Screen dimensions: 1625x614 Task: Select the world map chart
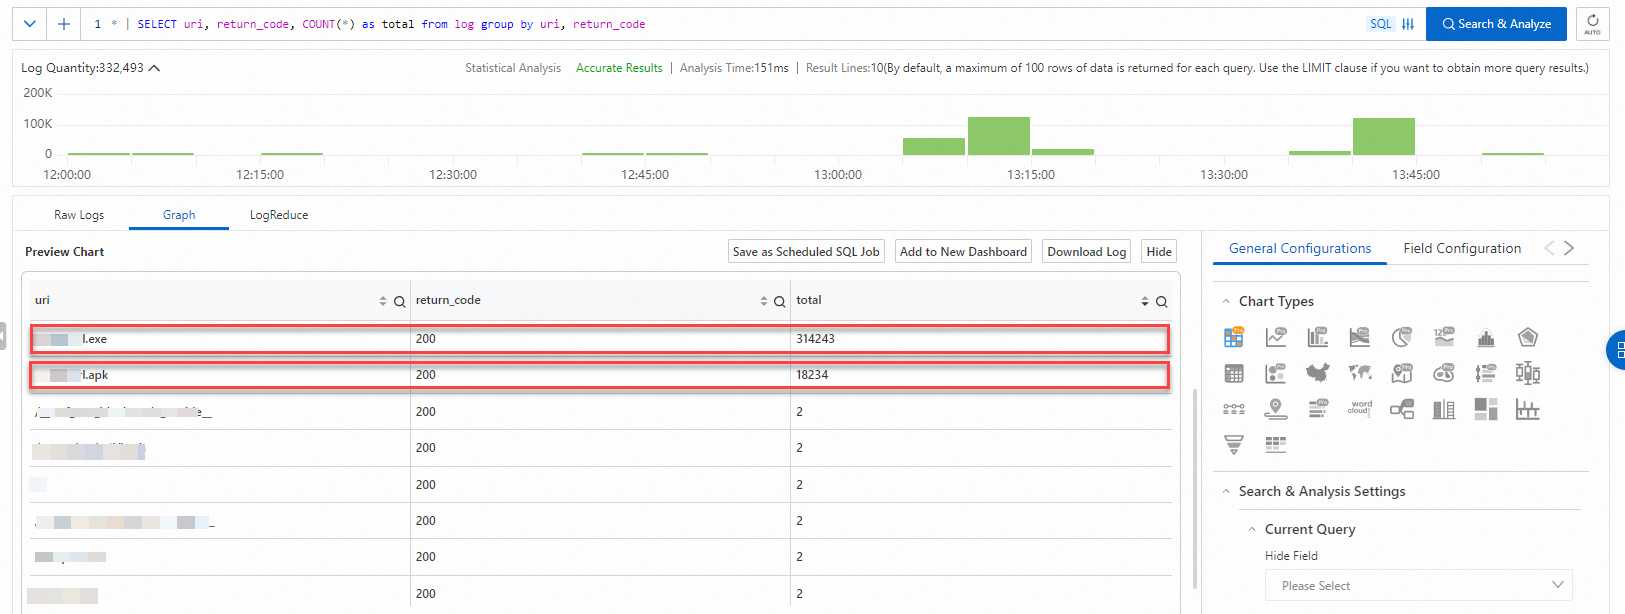pyautogui.click(x=1360, y=373)
